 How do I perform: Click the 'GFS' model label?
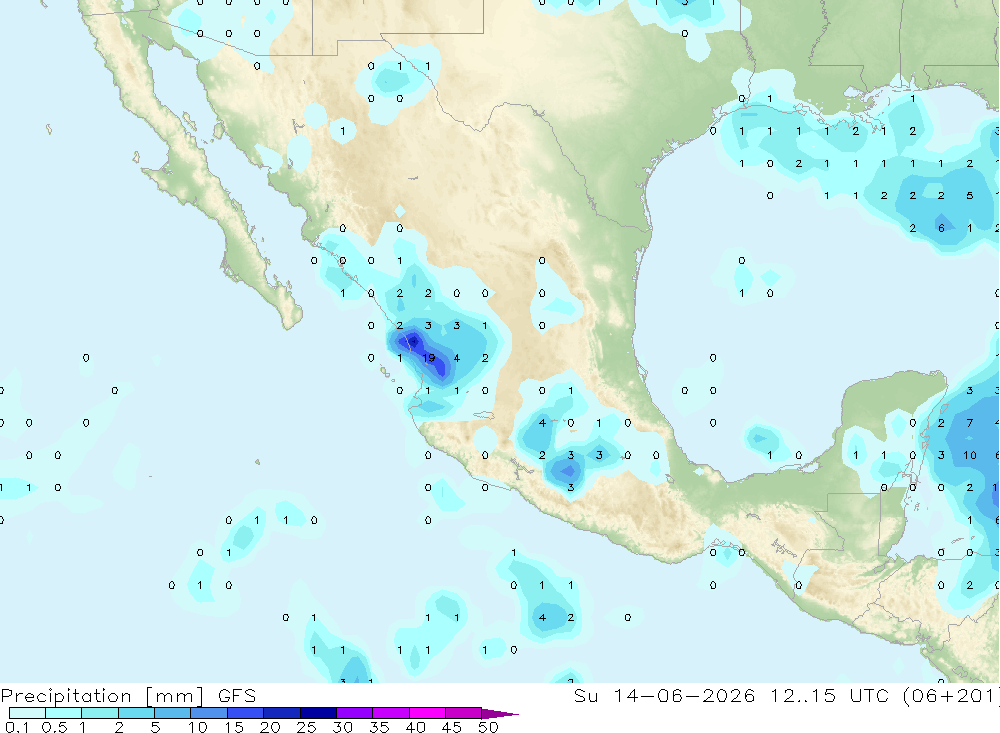tap(237, 695)
